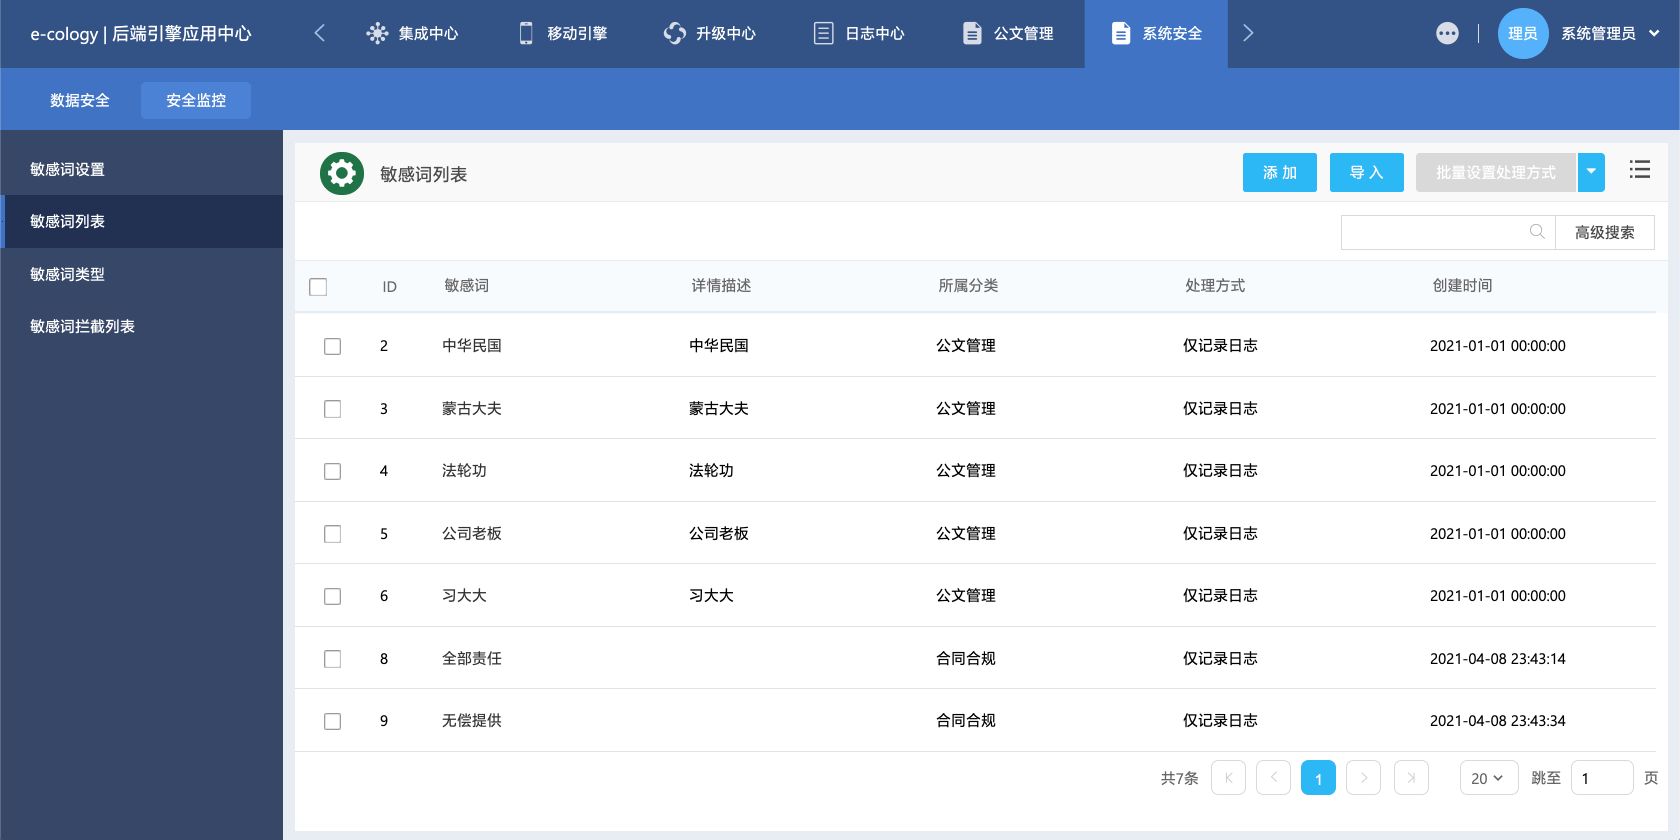
Task: Check the row for 公司老板
Action: tap(333, 534)
